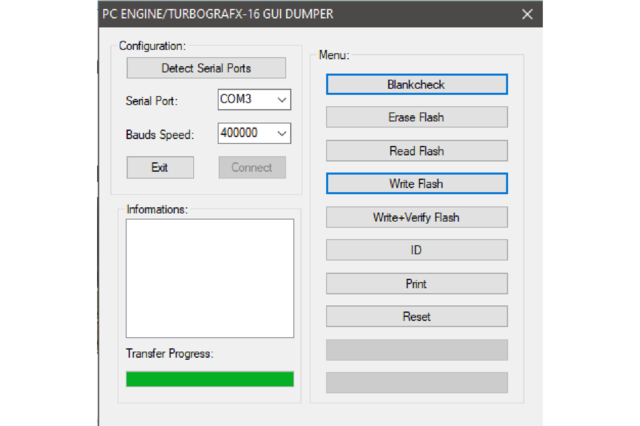Close the GUI Dumper window

pyautogui.click(x=527, y=14)
